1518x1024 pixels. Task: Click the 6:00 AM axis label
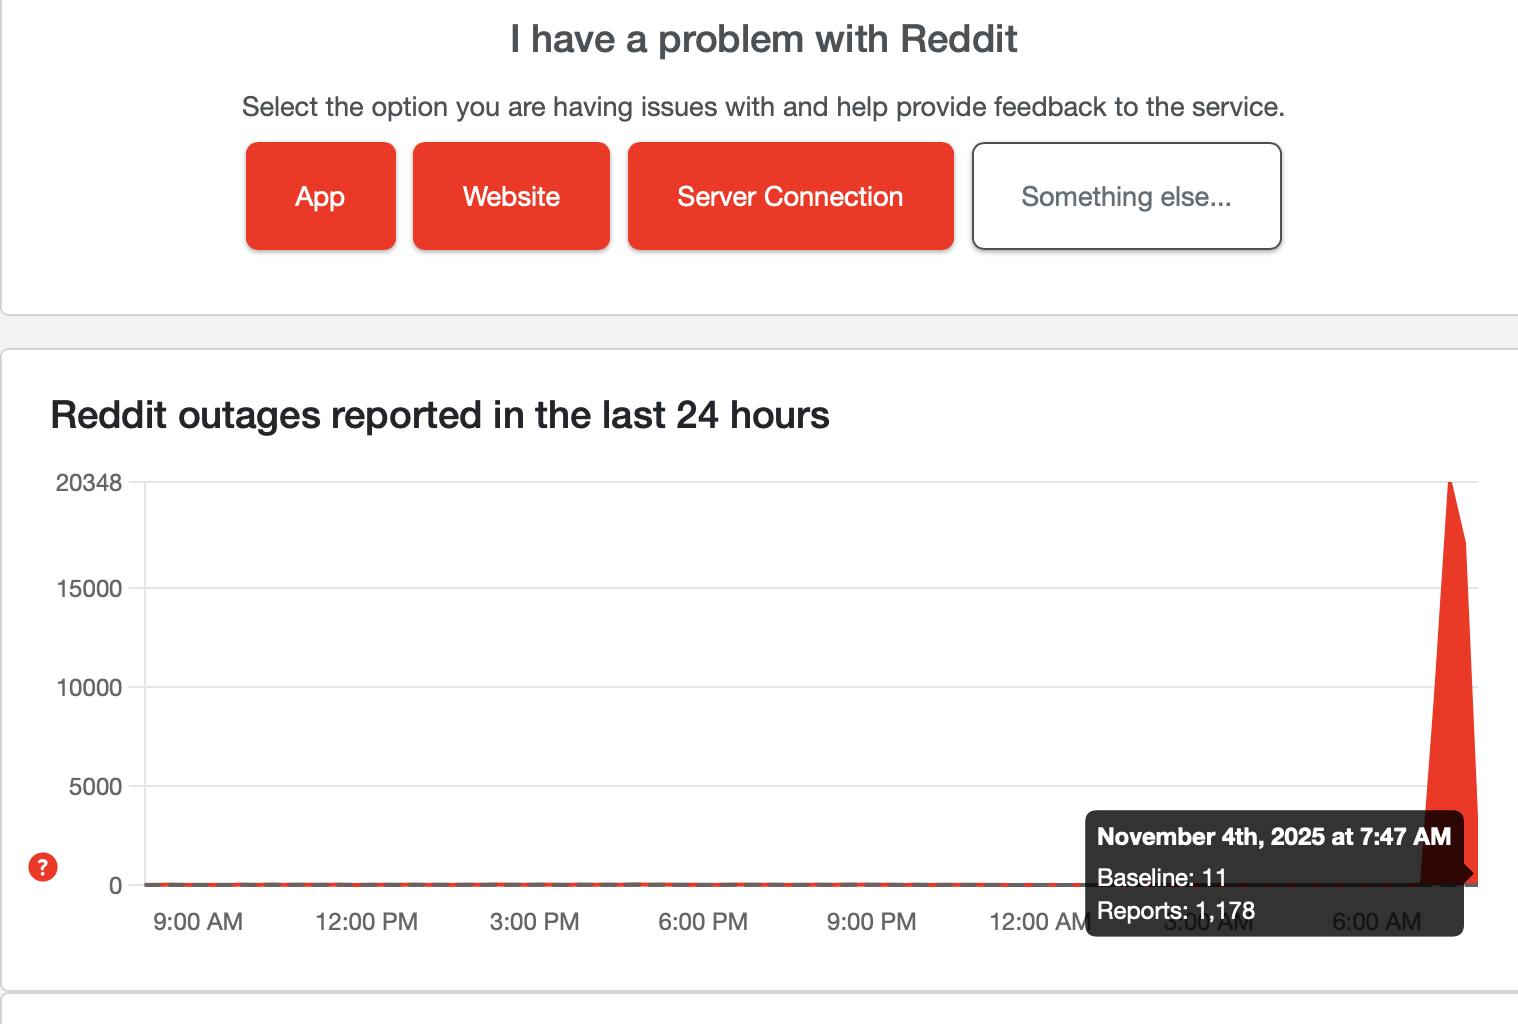(1376, 921)
